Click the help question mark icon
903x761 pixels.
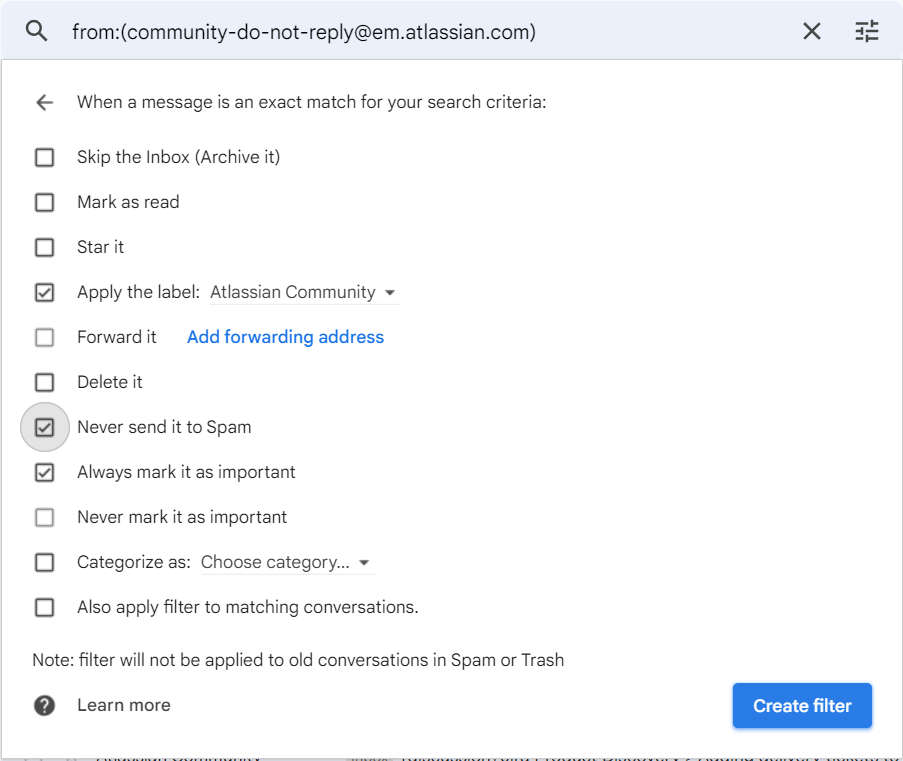[44, 705]
